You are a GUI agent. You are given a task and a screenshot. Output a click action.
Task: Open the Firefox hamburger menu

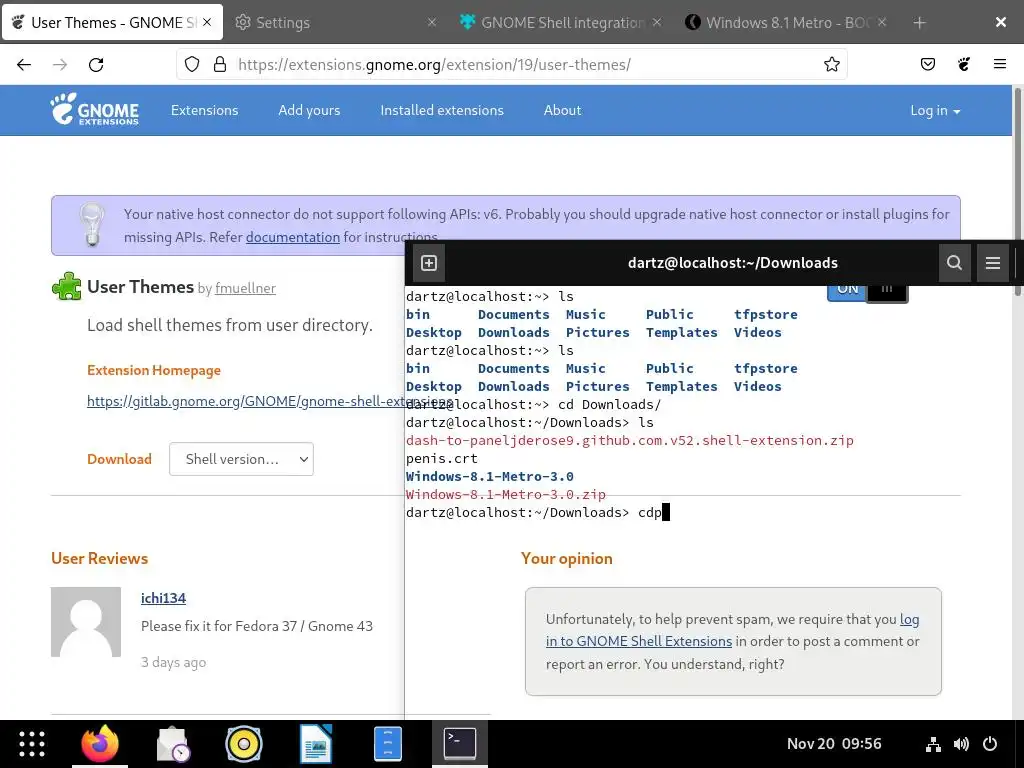pos(999,64)
